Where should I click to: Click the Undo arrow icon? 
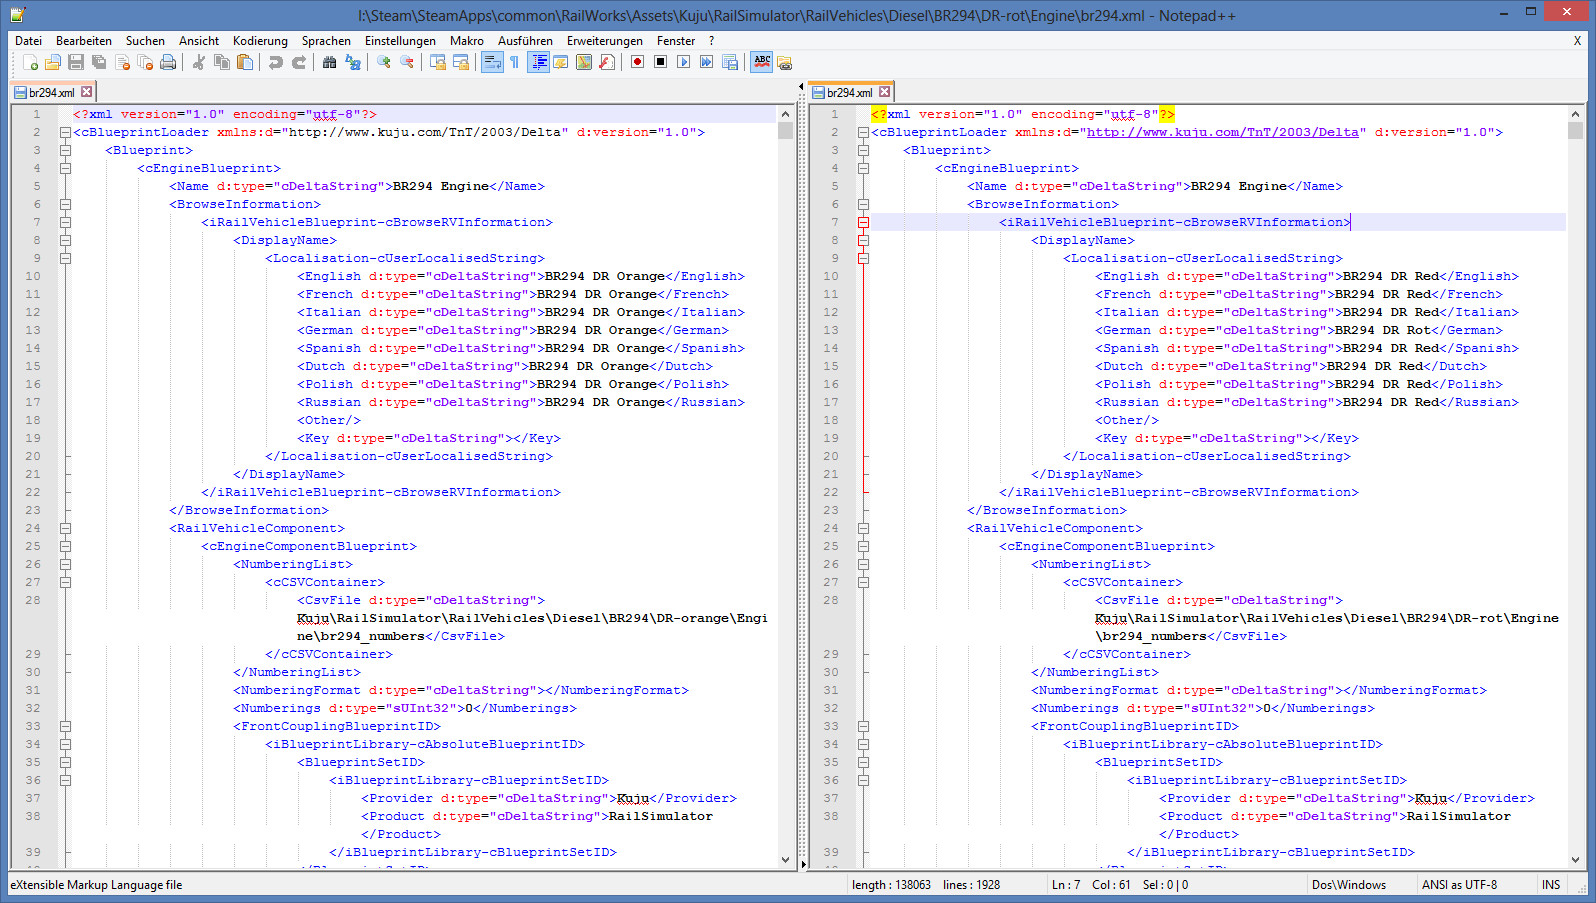[275, 62]
